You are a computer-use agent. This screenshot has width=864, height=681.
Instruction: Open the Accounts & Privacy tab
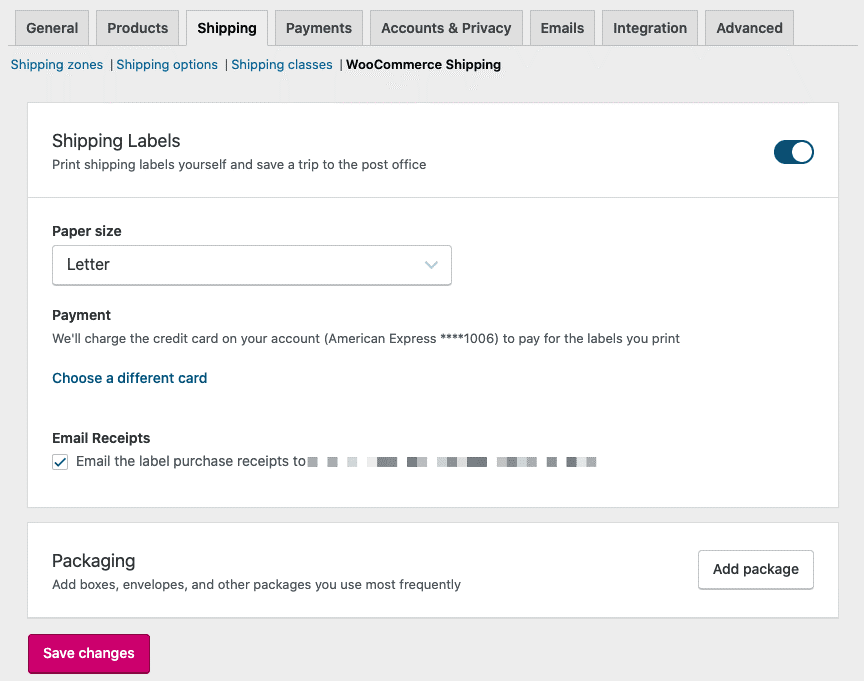tap(445, 28)
